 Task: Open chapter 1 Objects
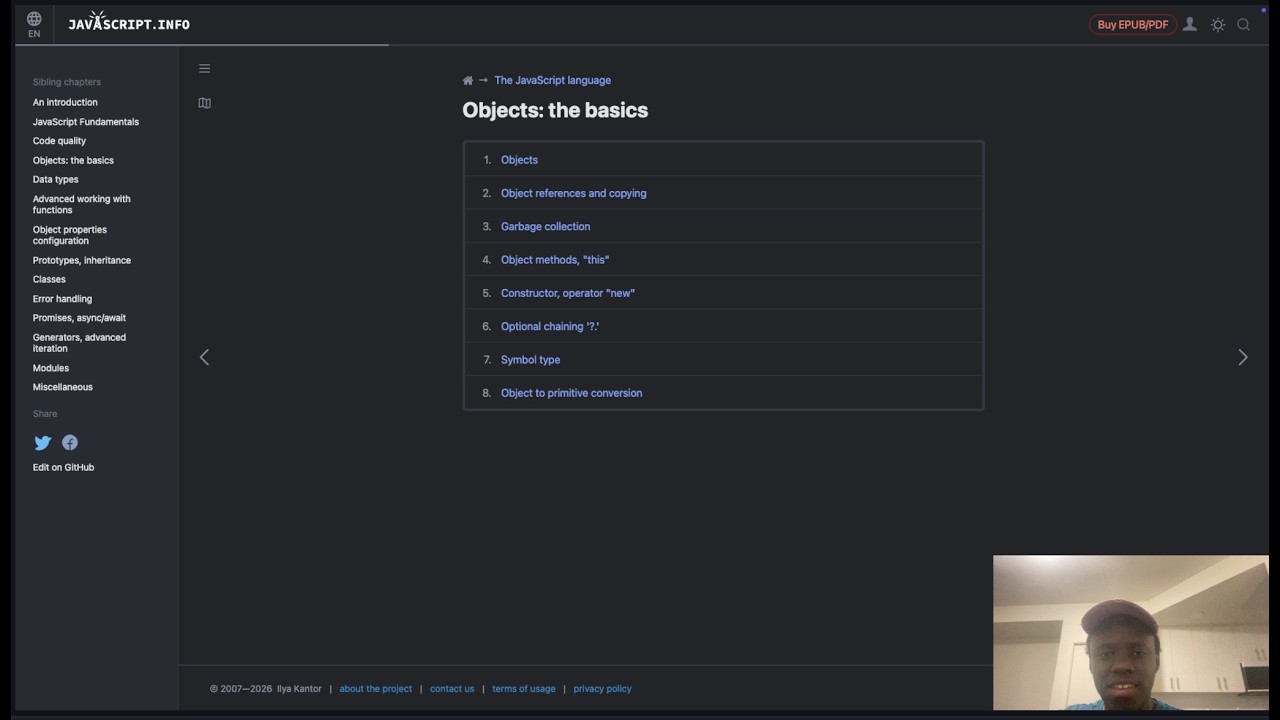click(x=519, y=160)
